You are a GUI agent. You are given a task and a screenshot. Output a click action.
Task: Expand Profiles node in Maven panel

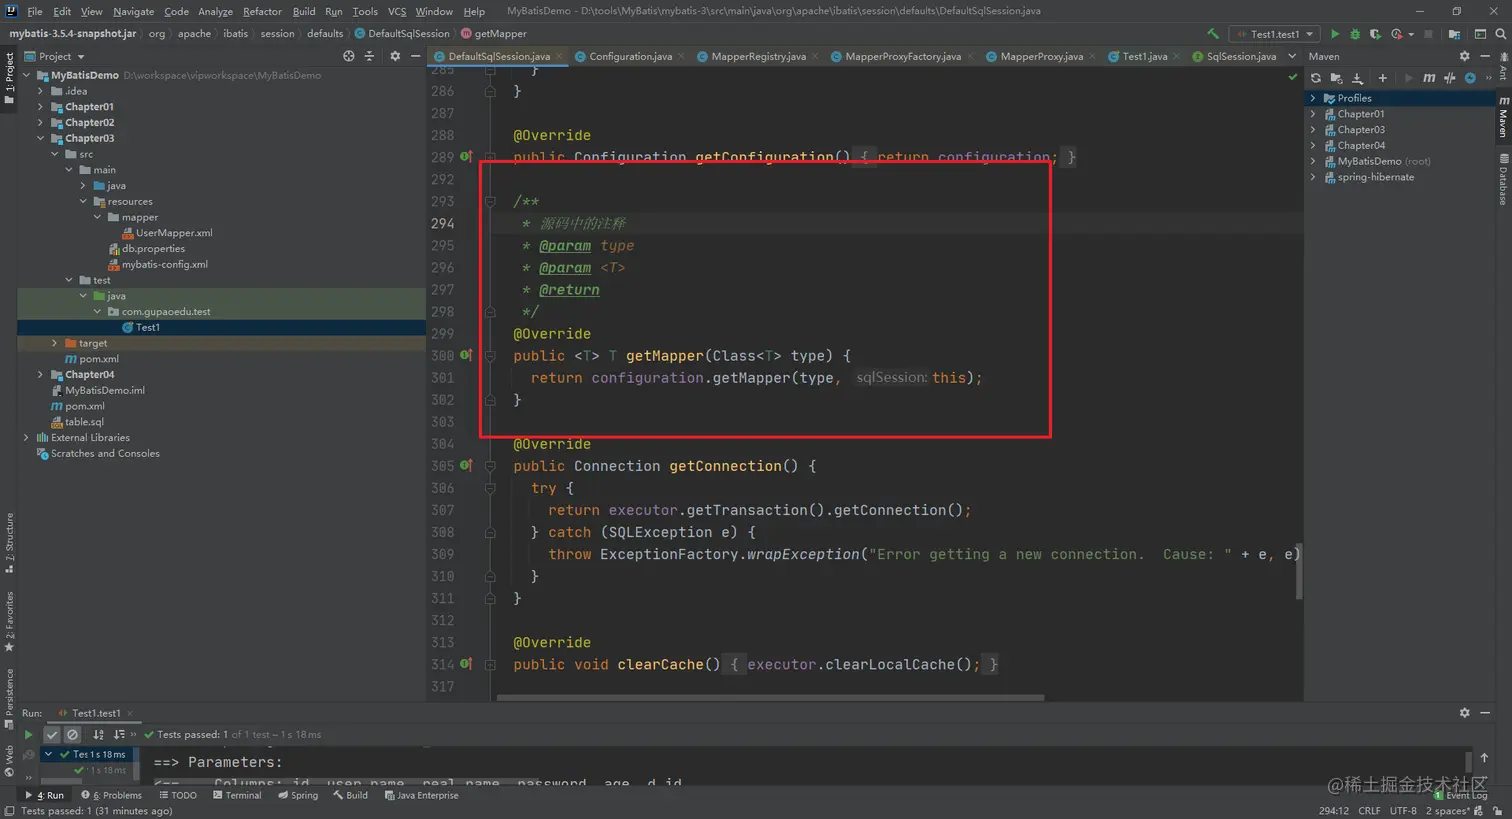click(x=1313, y=98)
